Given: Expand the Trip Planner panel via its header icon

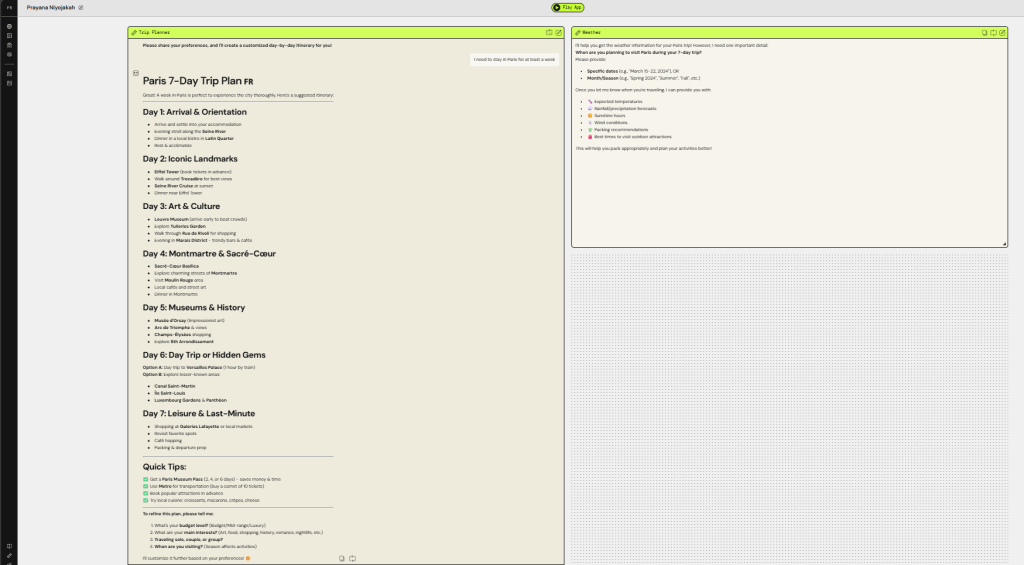Looking at the screenshot, I should pos(549,32).
